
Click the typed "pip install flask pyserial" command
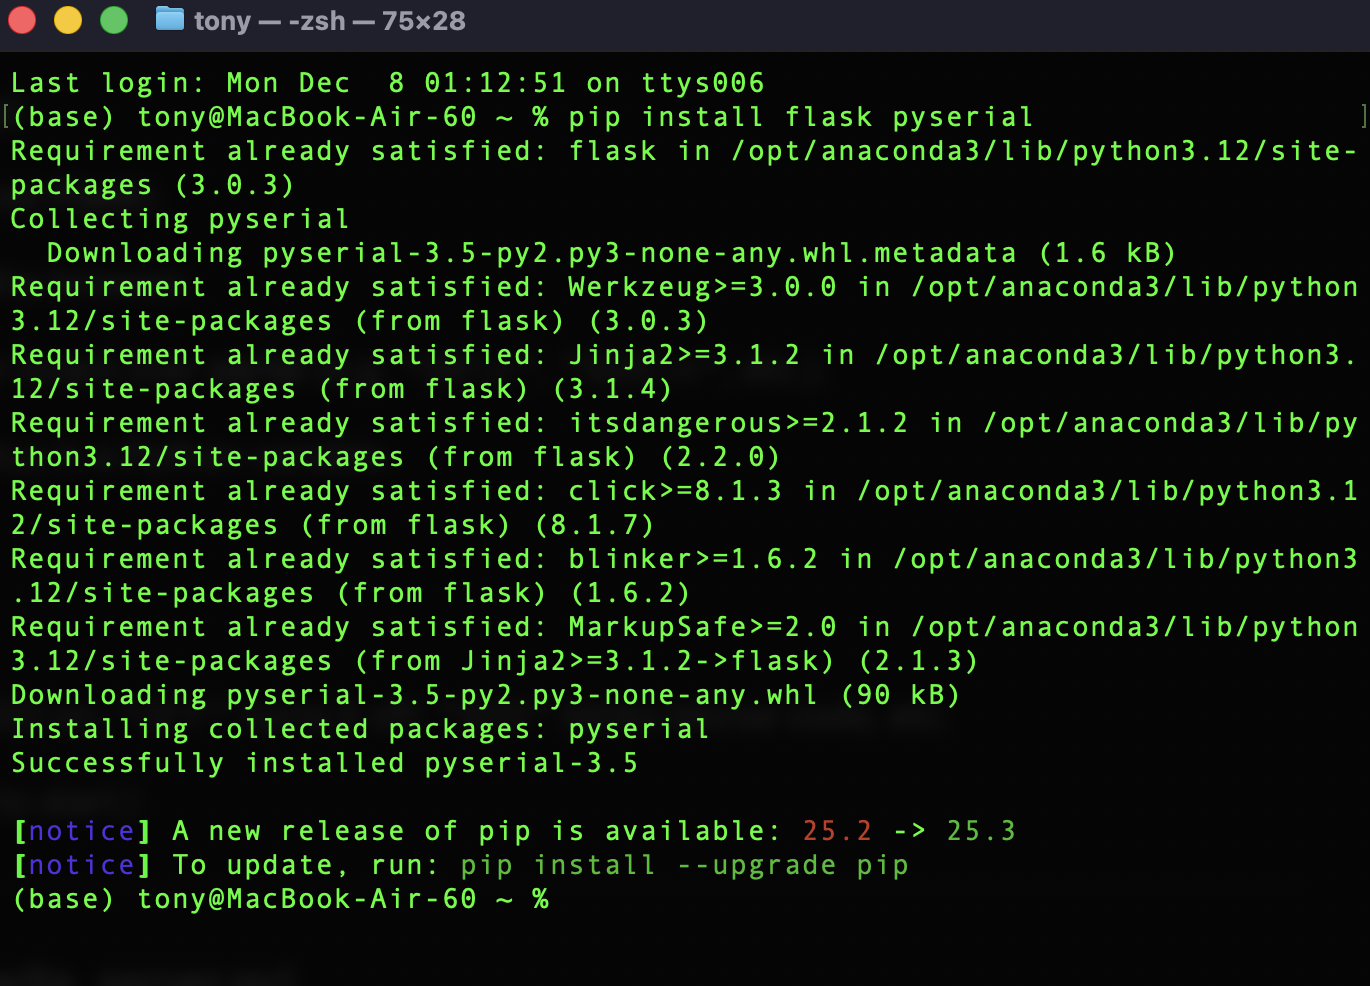pos(800,117)
